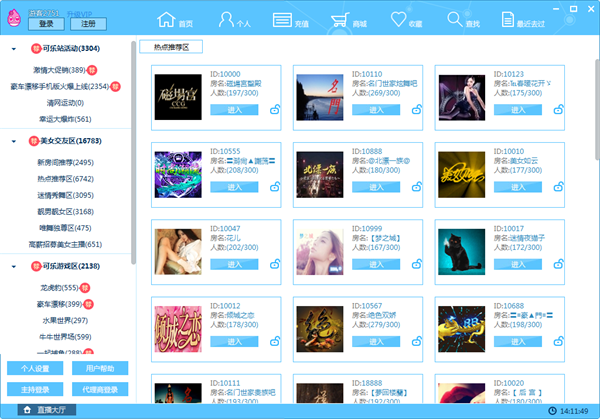
Task: Click the lock icon for room ID:10999
Action: coord(417,264)
